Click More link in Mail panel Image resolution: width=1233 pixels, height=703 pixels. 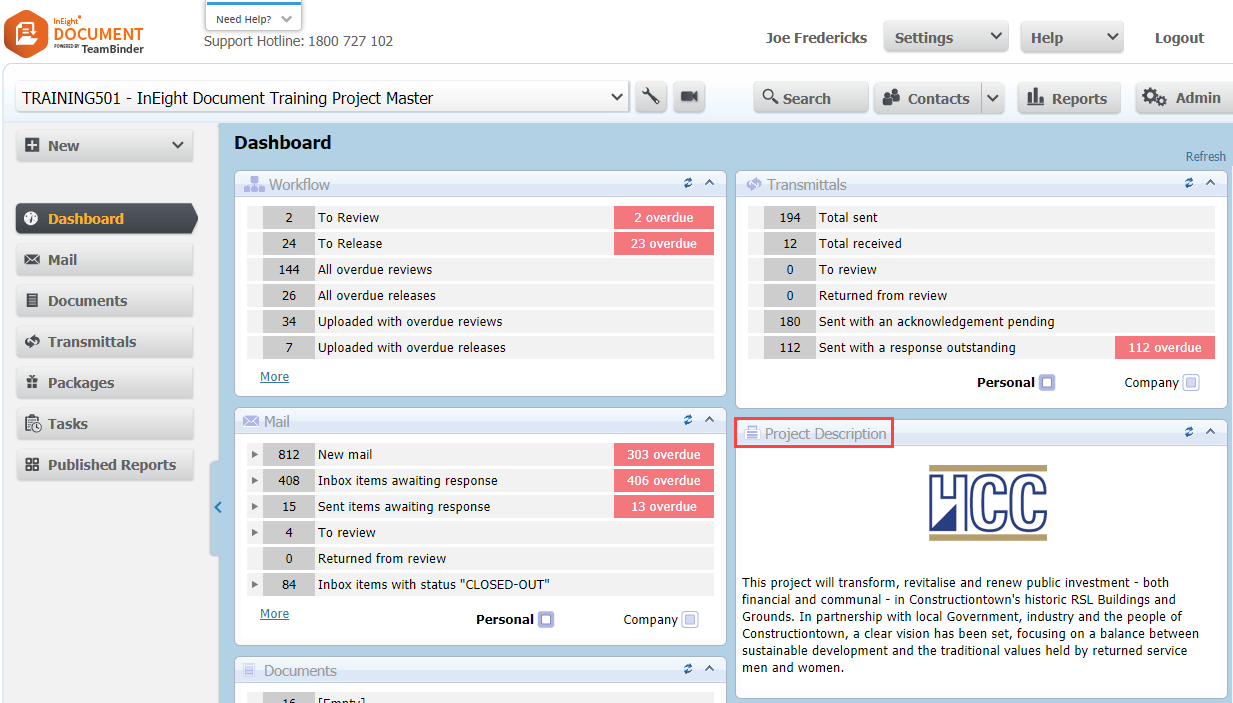coord(274,614)
